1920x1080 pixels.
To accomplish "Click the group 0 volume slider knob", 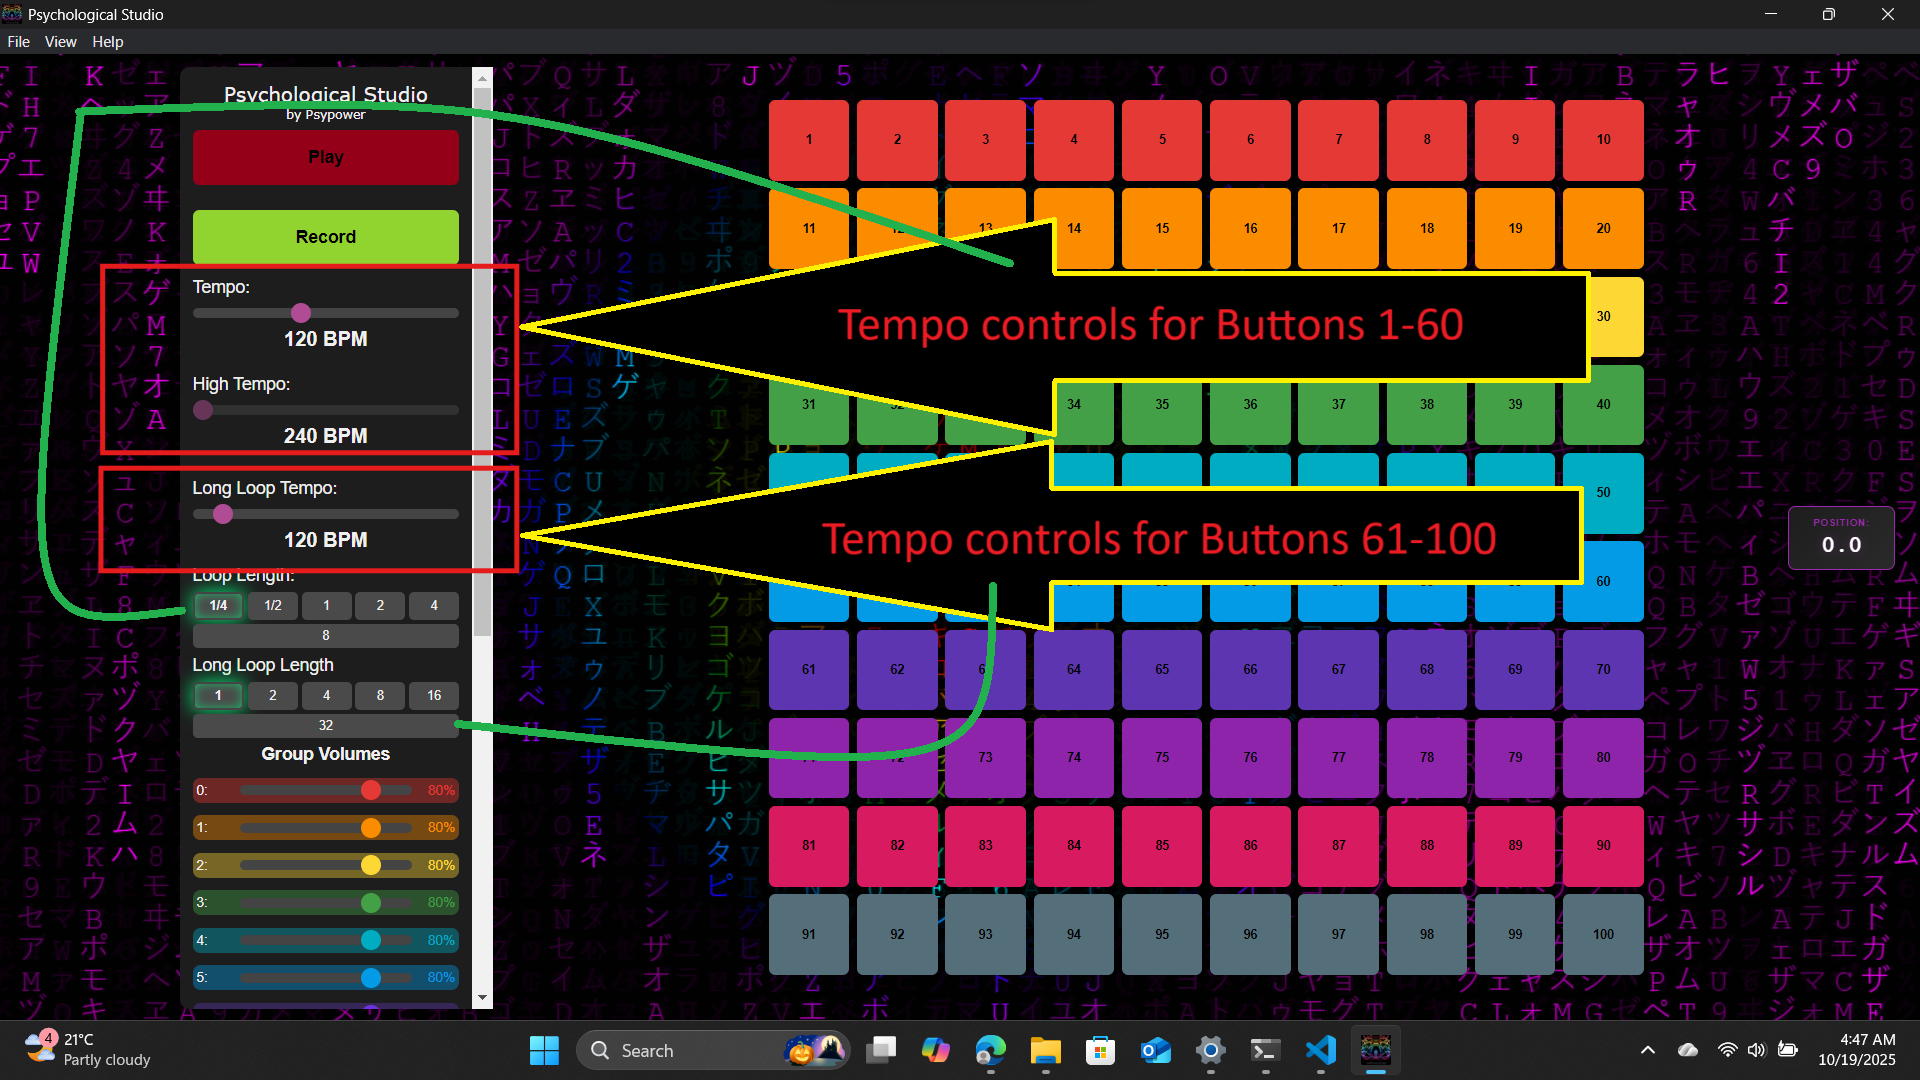I will (371, 790).
